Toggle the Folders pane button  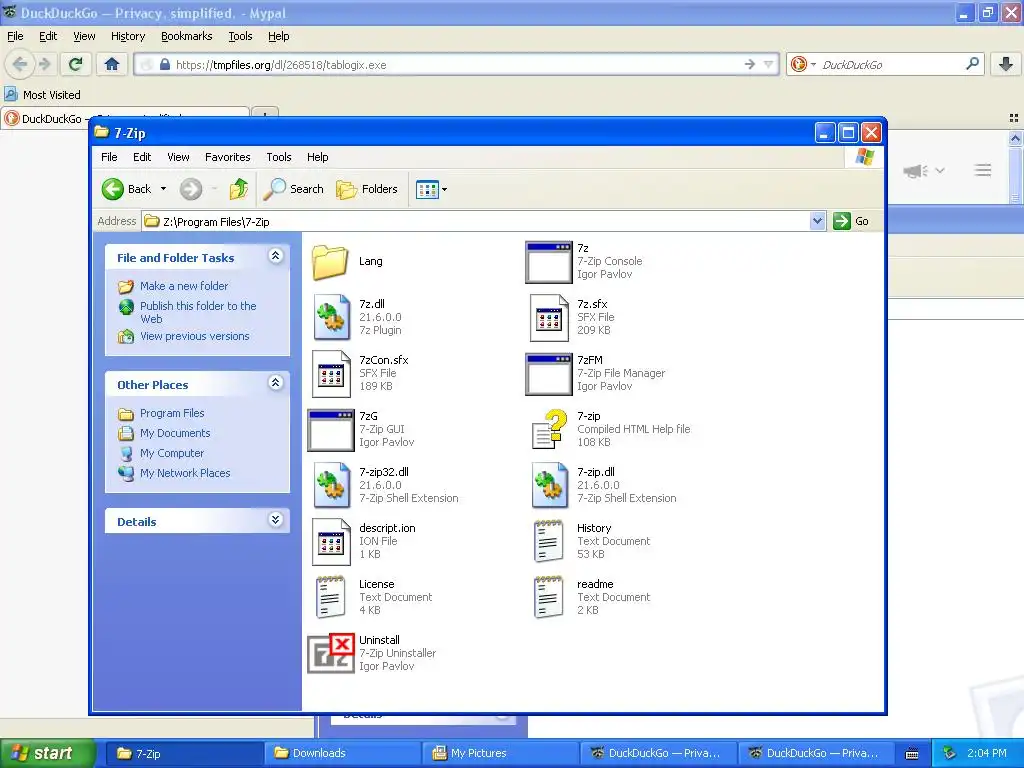(x=367, y=189)
